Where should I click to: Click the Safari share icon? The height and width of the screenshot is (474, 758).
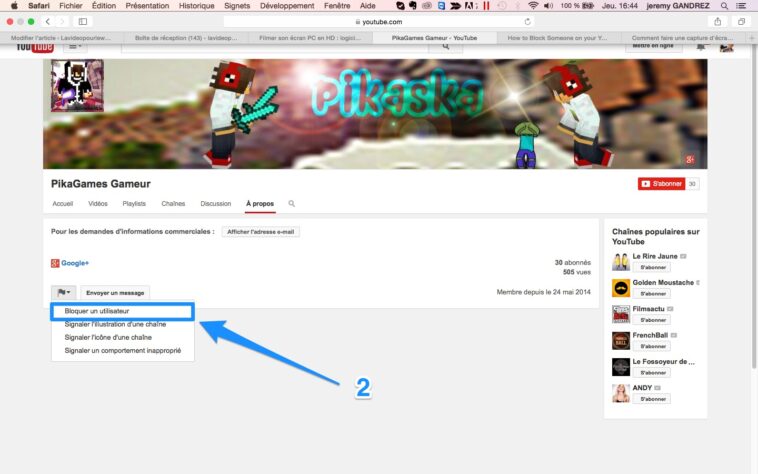coord(718,21)
